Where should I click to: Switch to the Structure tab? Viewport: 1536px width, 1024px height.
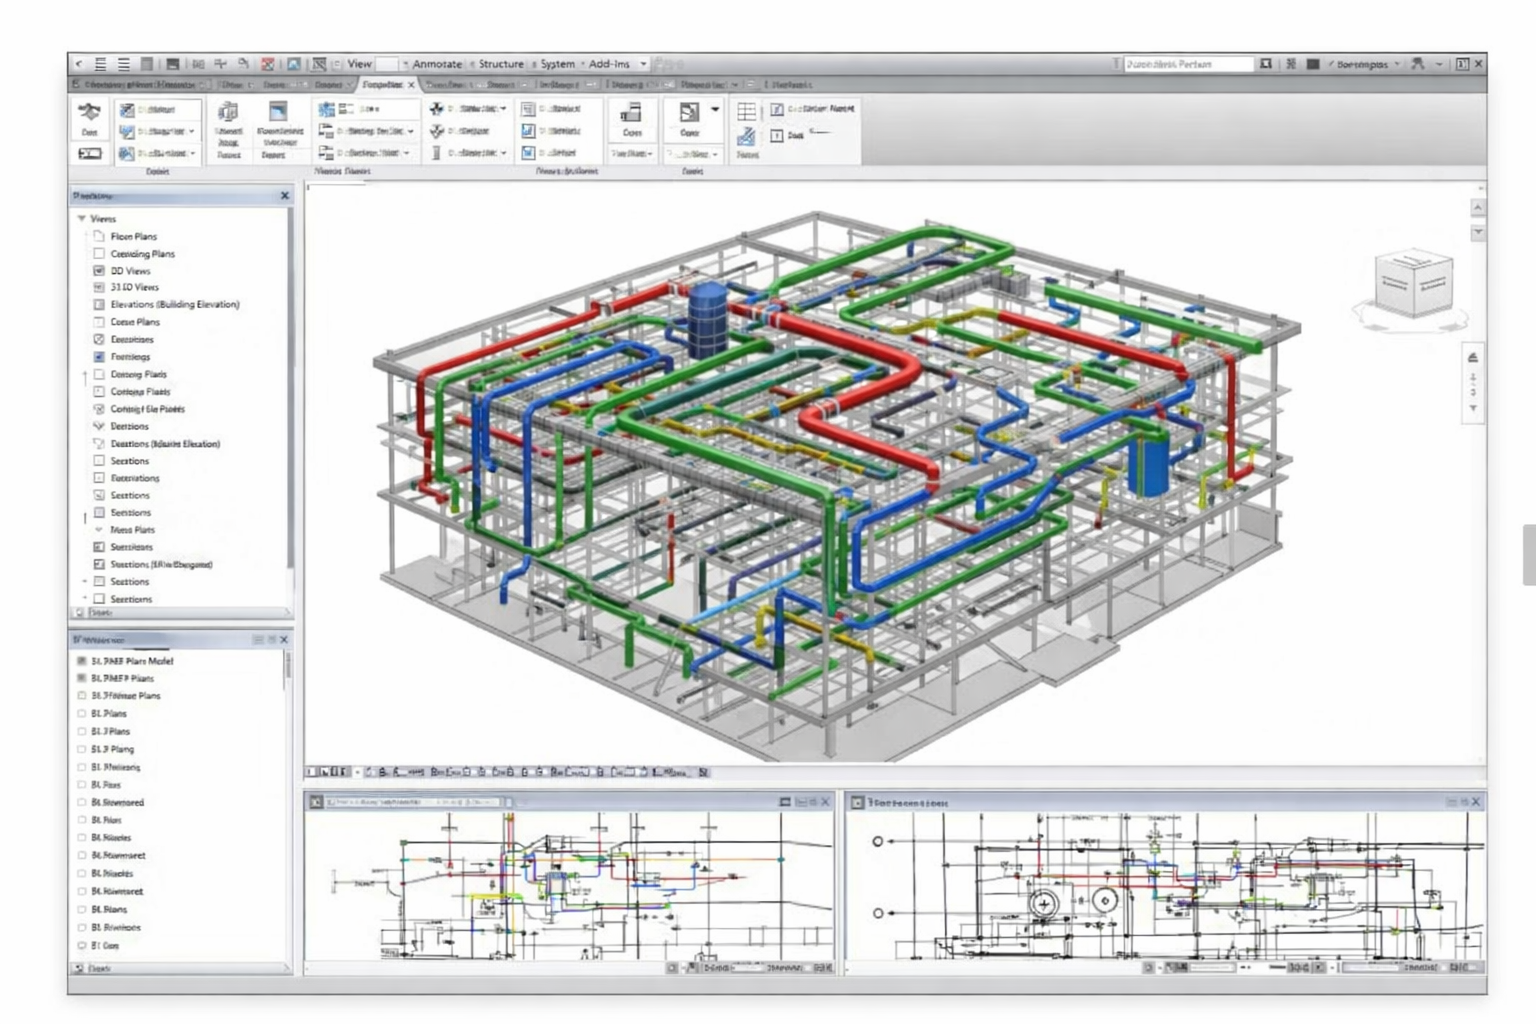500,64
